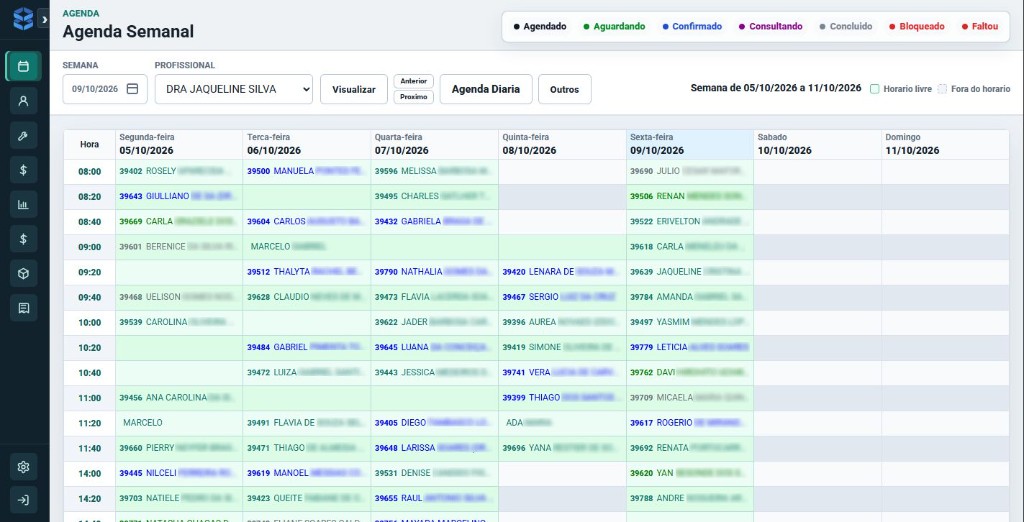This screenshot has height=522, width=1024.
Task: Open appointment 39779 LETICIA
Action: [690, 348]
